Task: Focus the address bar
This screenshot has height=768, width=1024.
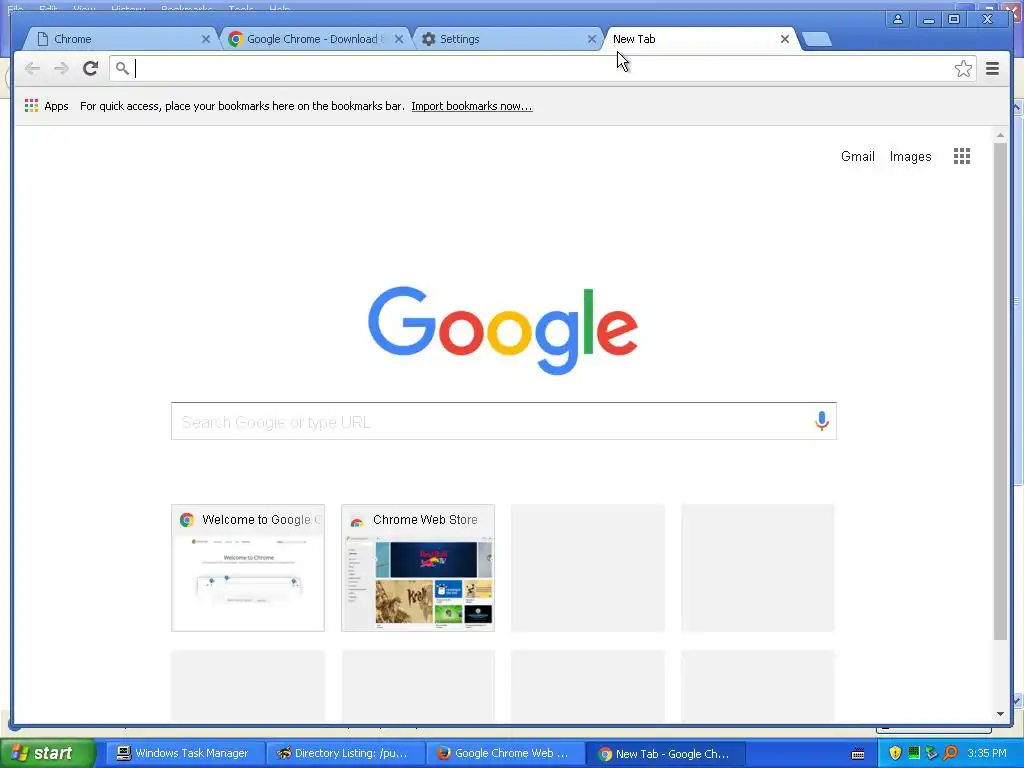Action: 542,69
